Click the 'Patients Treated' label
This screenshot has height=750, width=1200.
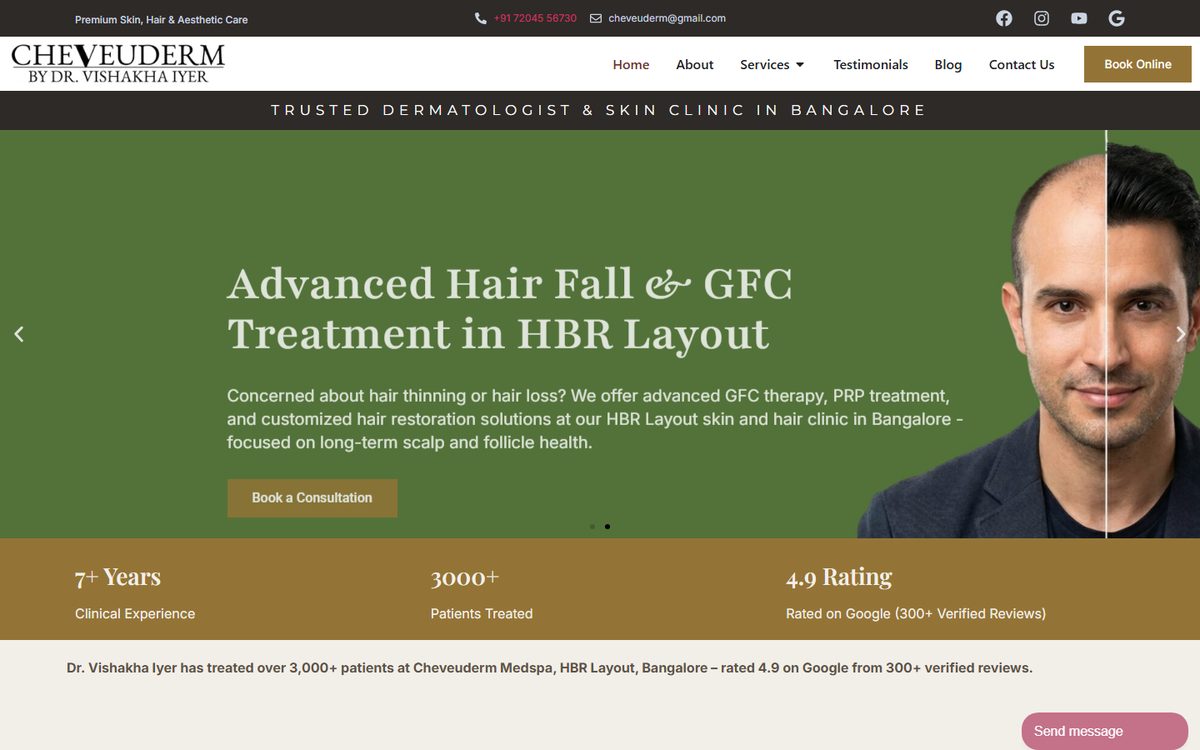click(x=482, y=614)
